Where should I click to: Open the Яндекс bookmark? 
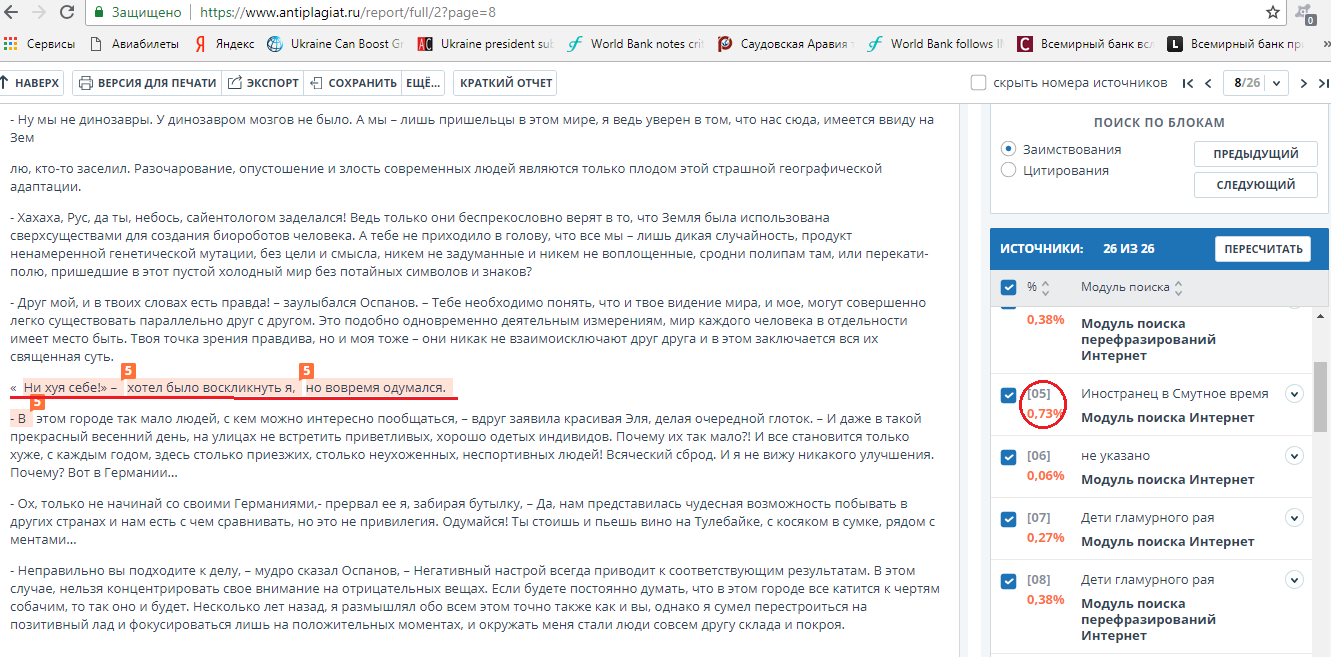coord(224,44)
